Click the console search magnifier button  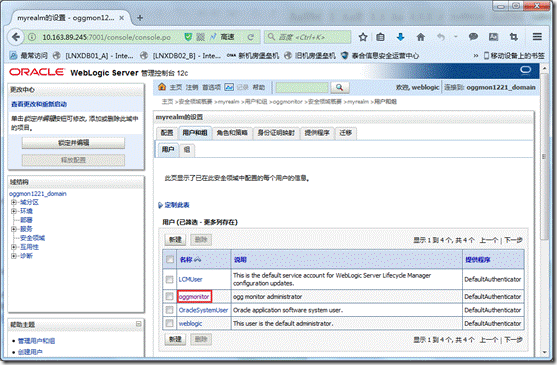340,87
